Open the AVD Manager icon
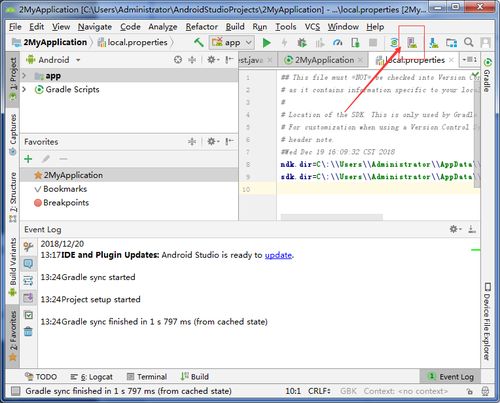This screenshot has height=403, width=500. (412, 43)
